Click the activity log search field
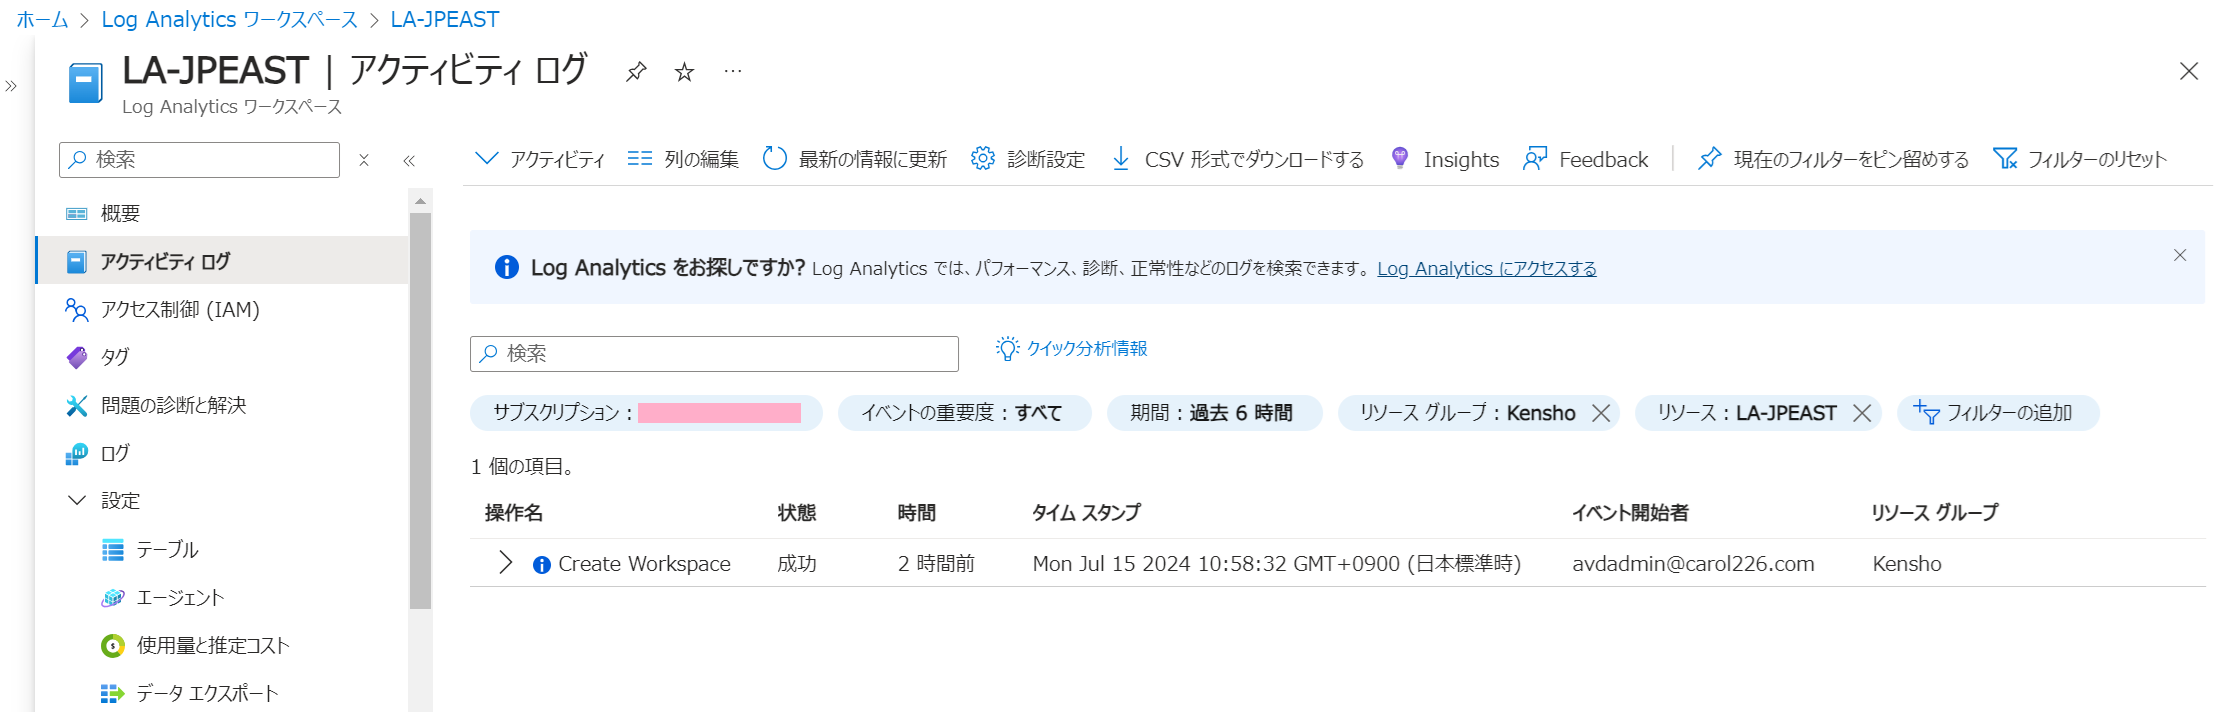Viewport: 2227px width, 712px height. coord(714,354)
